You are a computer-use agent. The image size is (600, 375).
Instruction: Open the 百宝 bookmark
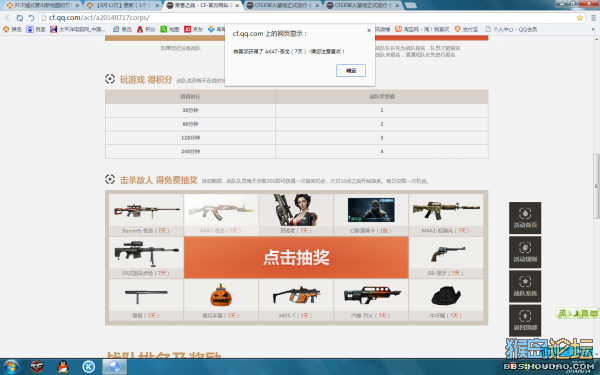point(36,29)
